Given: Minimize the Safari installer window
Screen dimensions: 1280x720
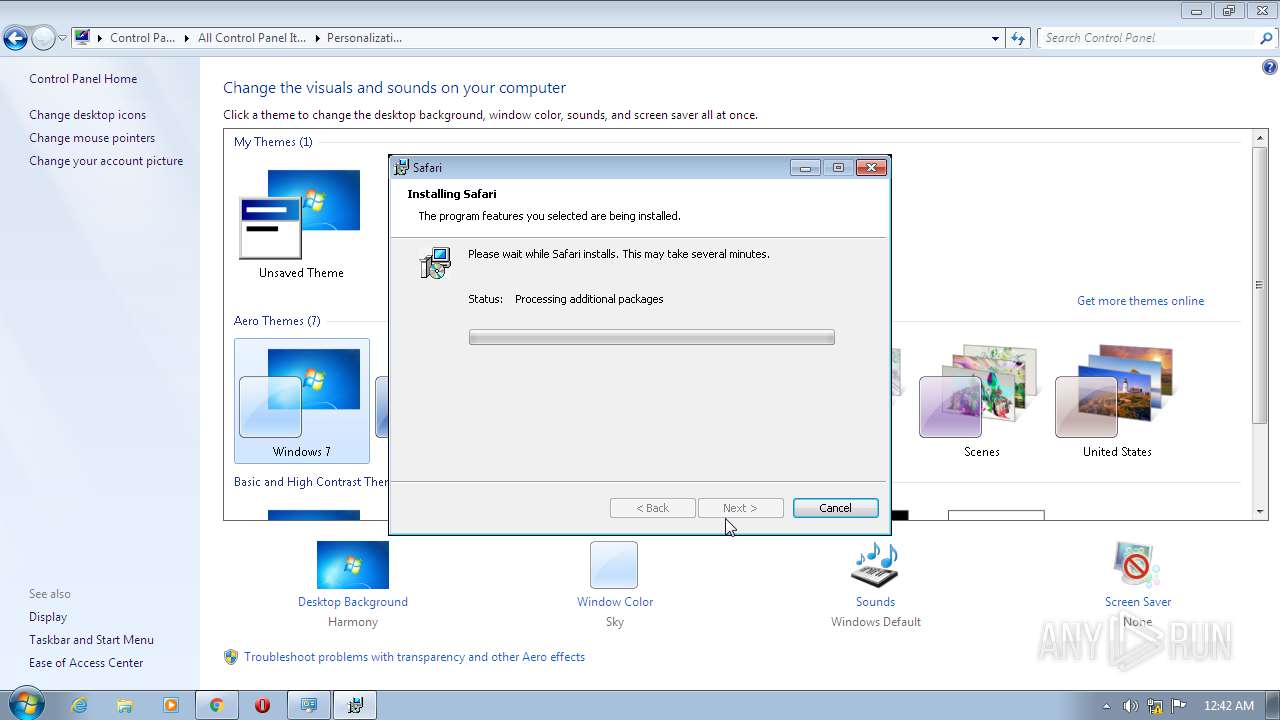Looking at the screenshot, I should click(805, 167).
